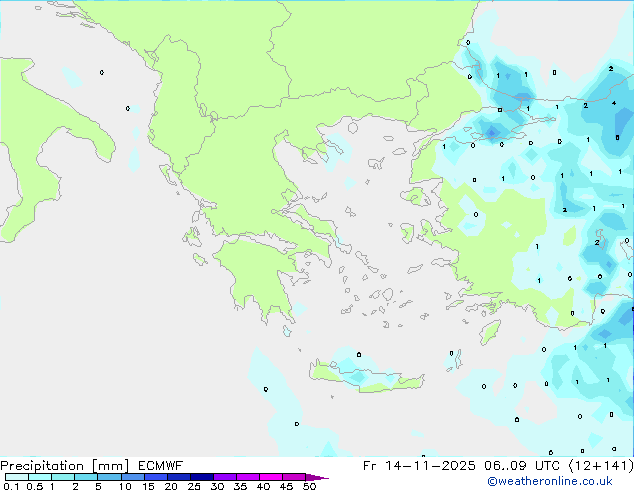Click the '06..09 UTC' time range text
The height and width of the screenshot is (490, 634).
(522, 466)
